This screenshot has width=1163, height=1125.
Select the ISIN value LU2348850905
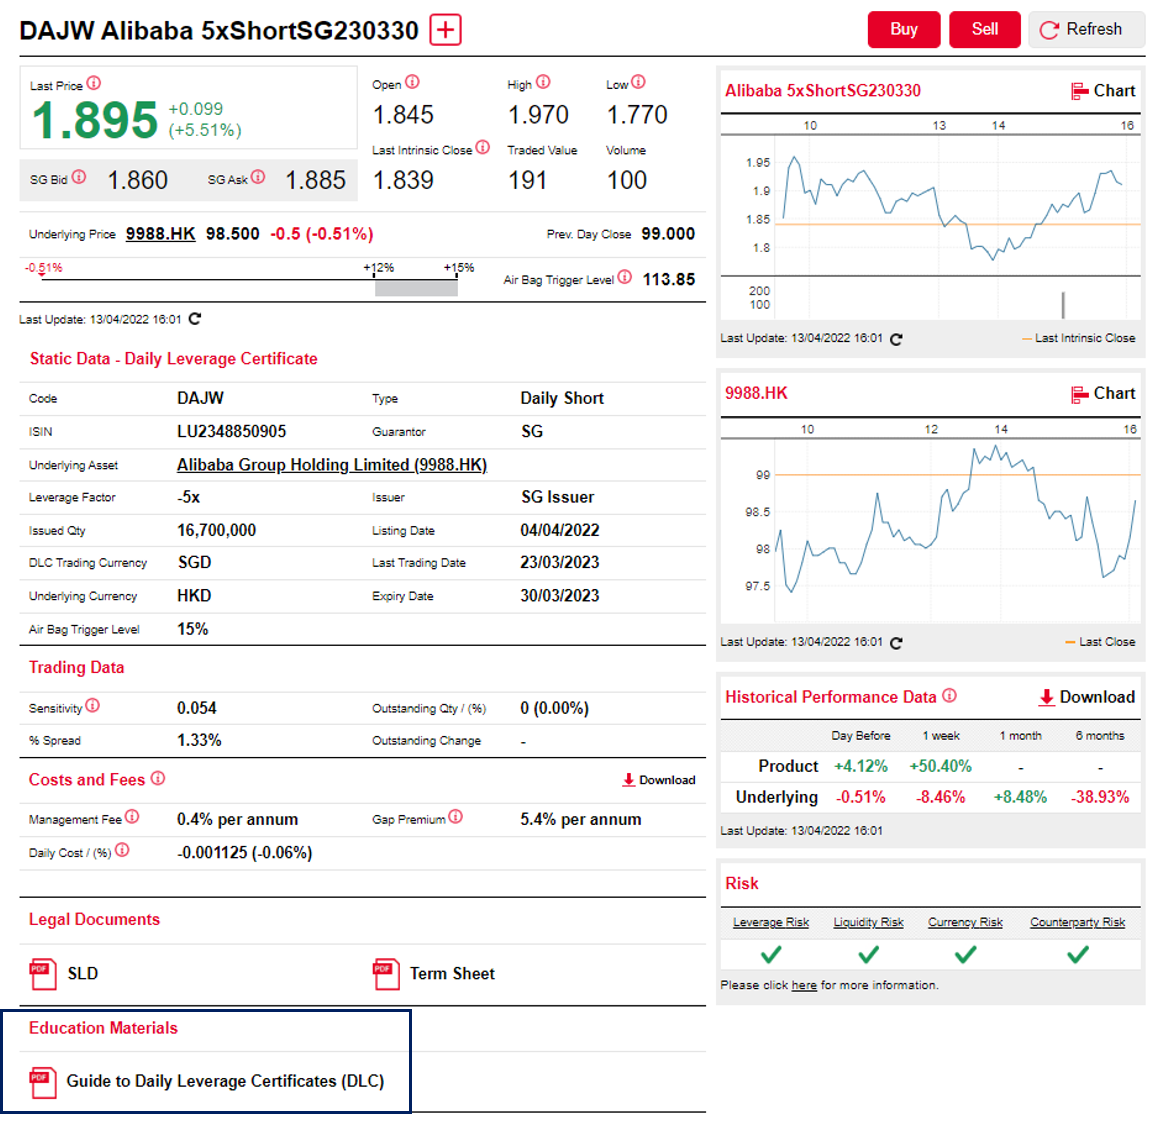tap(231, 432)
